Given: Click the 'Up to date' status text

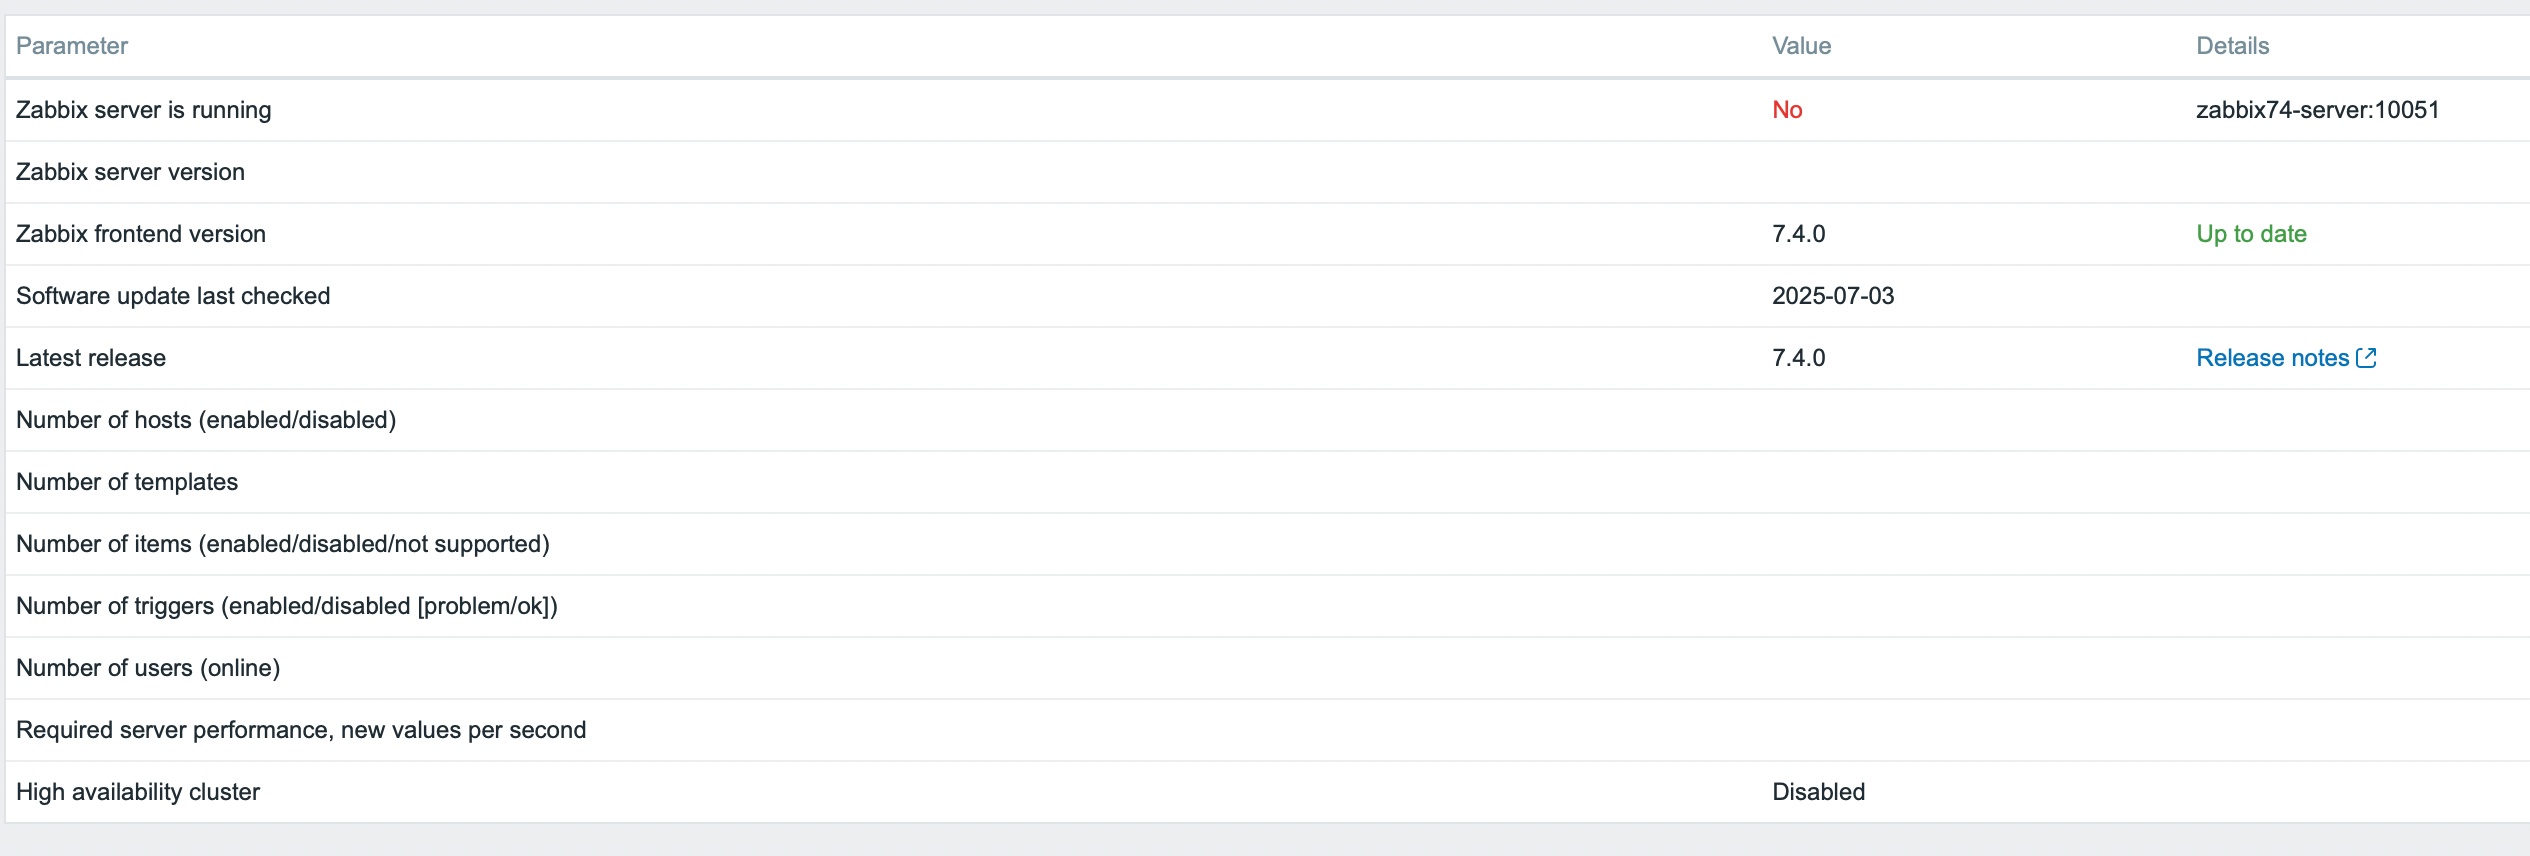Looking at the screenshot, I should click(2251, 234).
